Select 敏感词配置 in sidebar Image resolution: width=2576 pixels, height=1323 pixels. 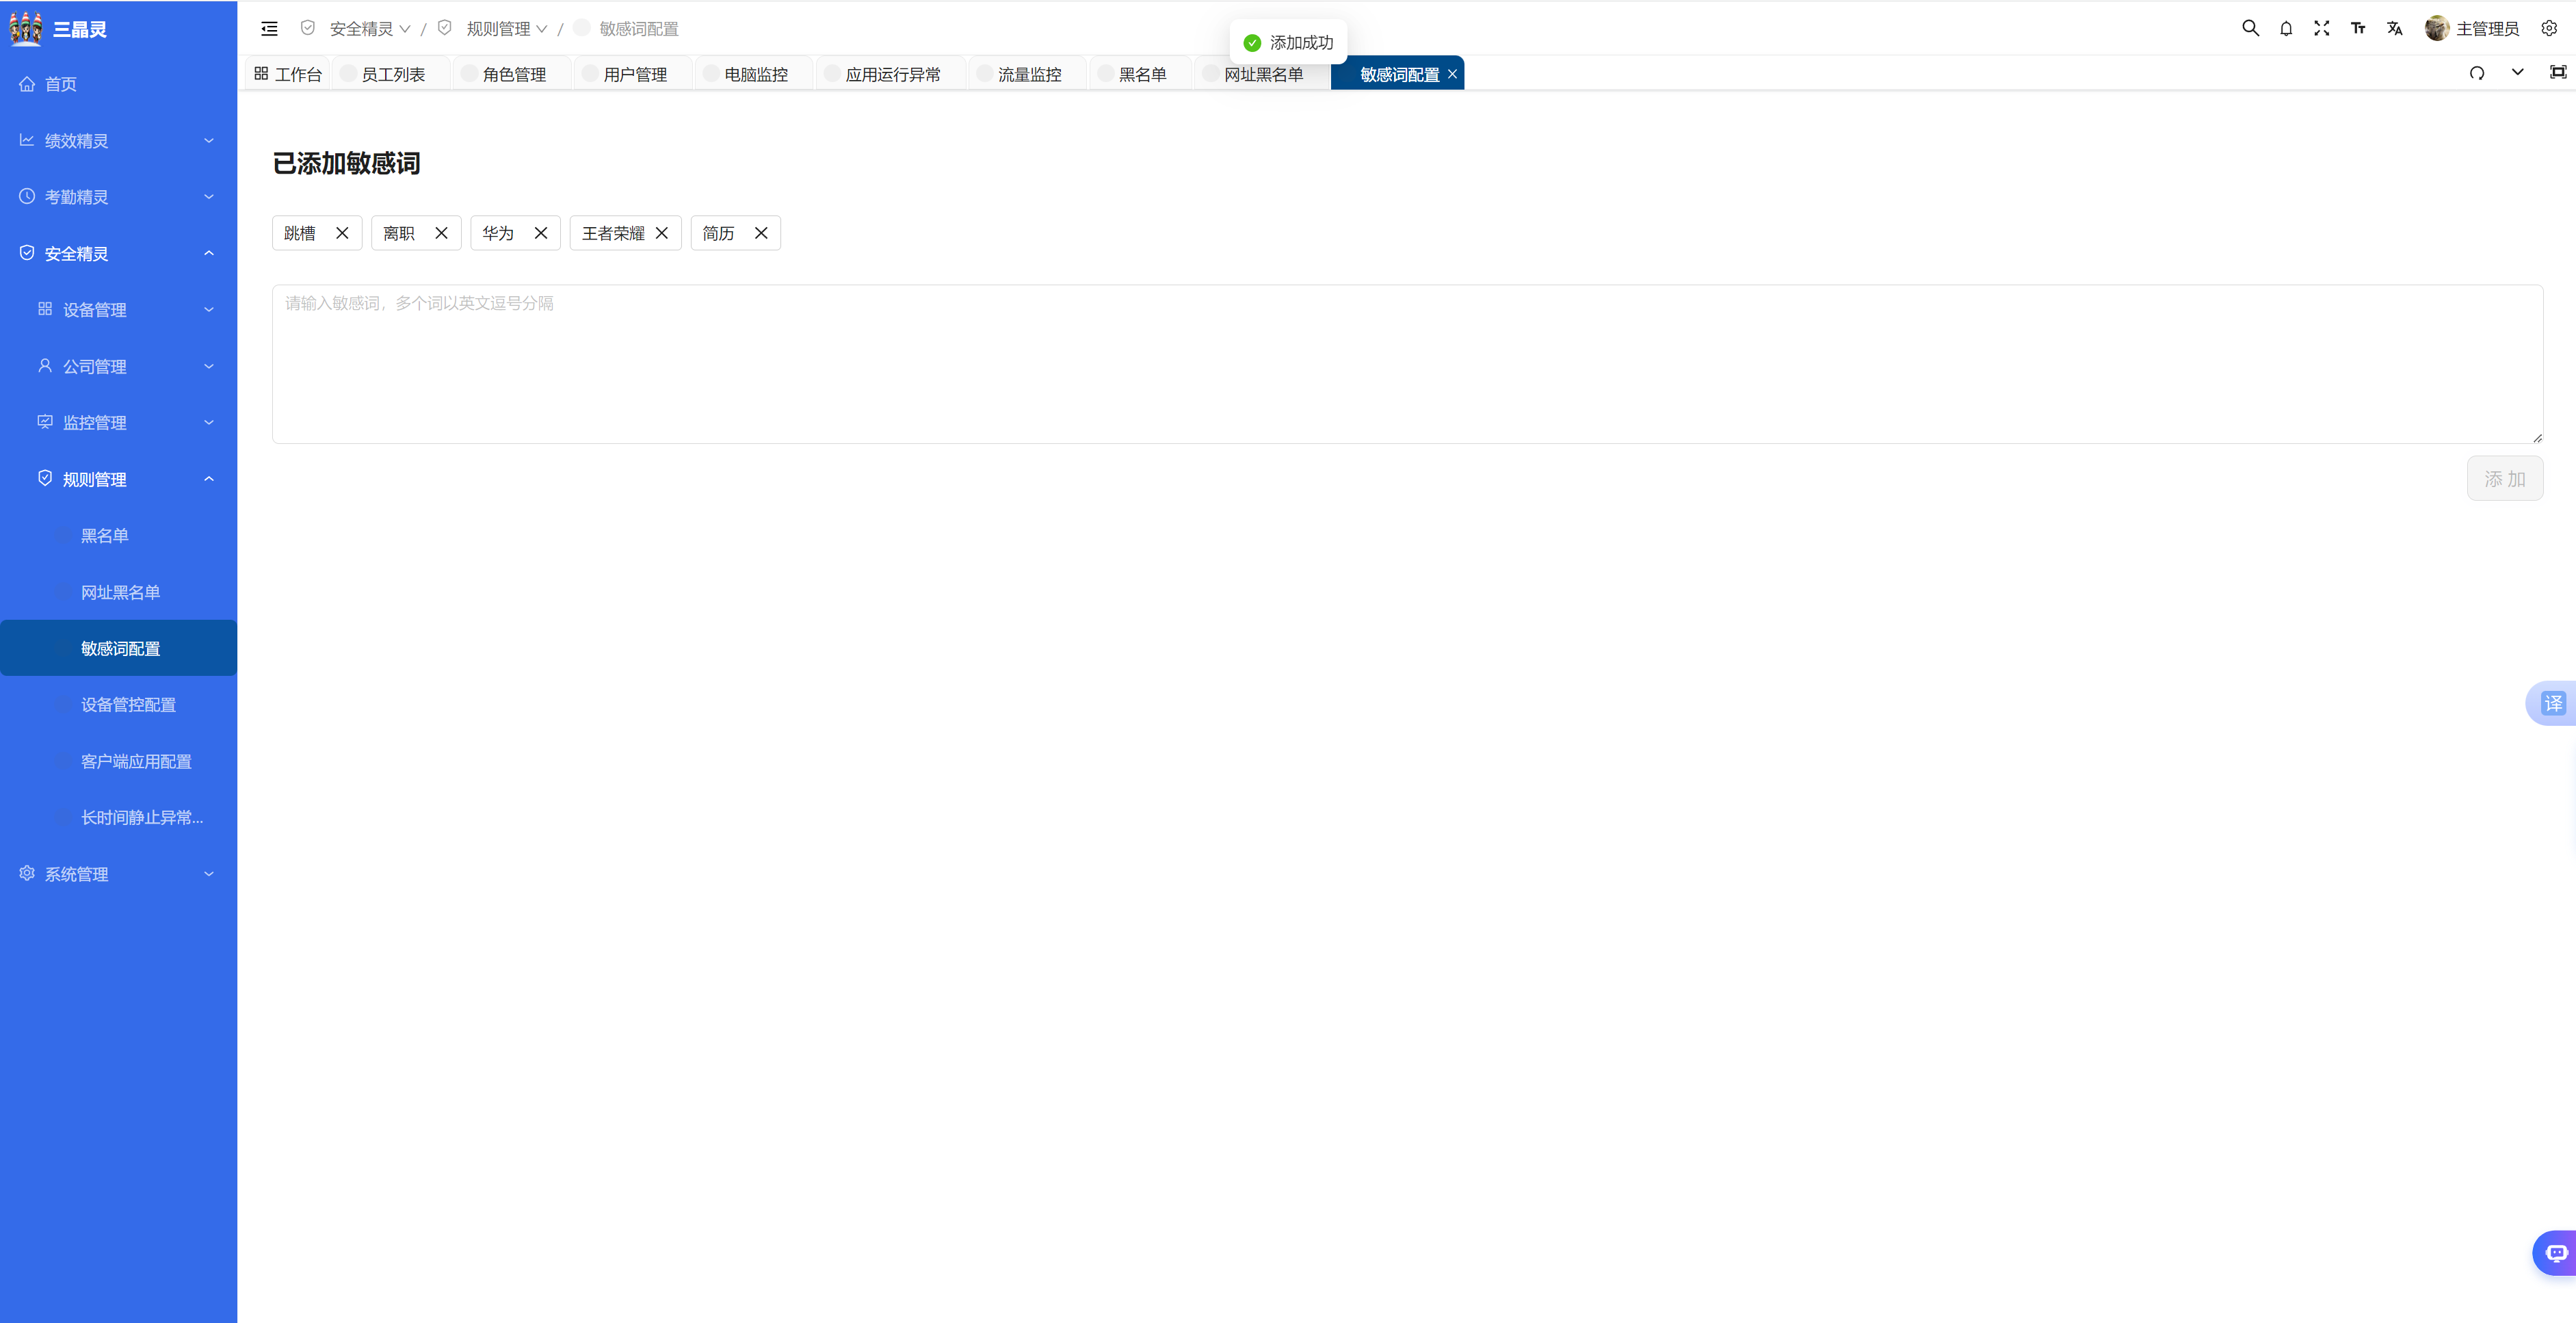tap(118, 649)
